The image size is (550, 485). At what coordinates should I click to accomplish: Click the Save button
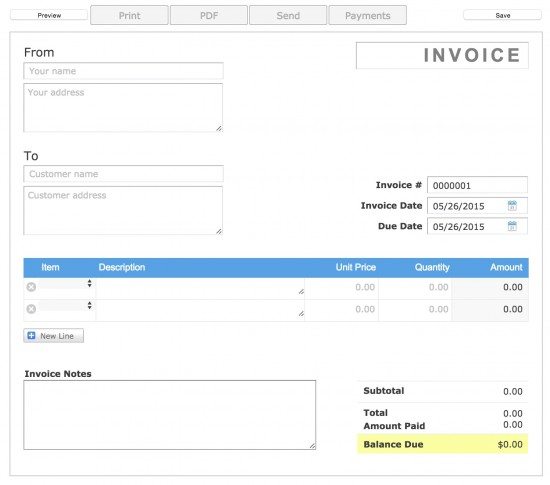503,15
